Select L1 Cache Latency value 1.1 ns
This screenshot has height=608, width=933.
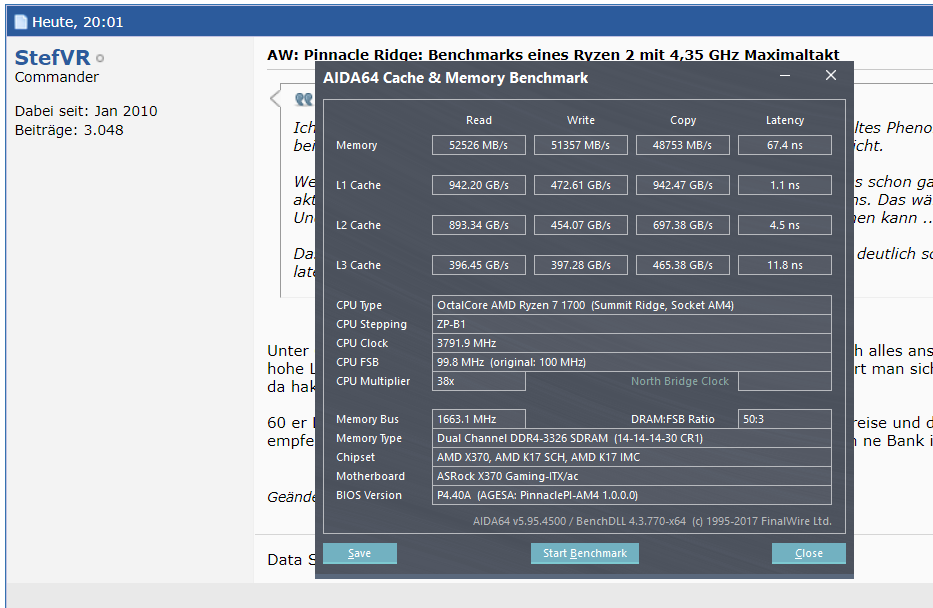tap(784, 185)
